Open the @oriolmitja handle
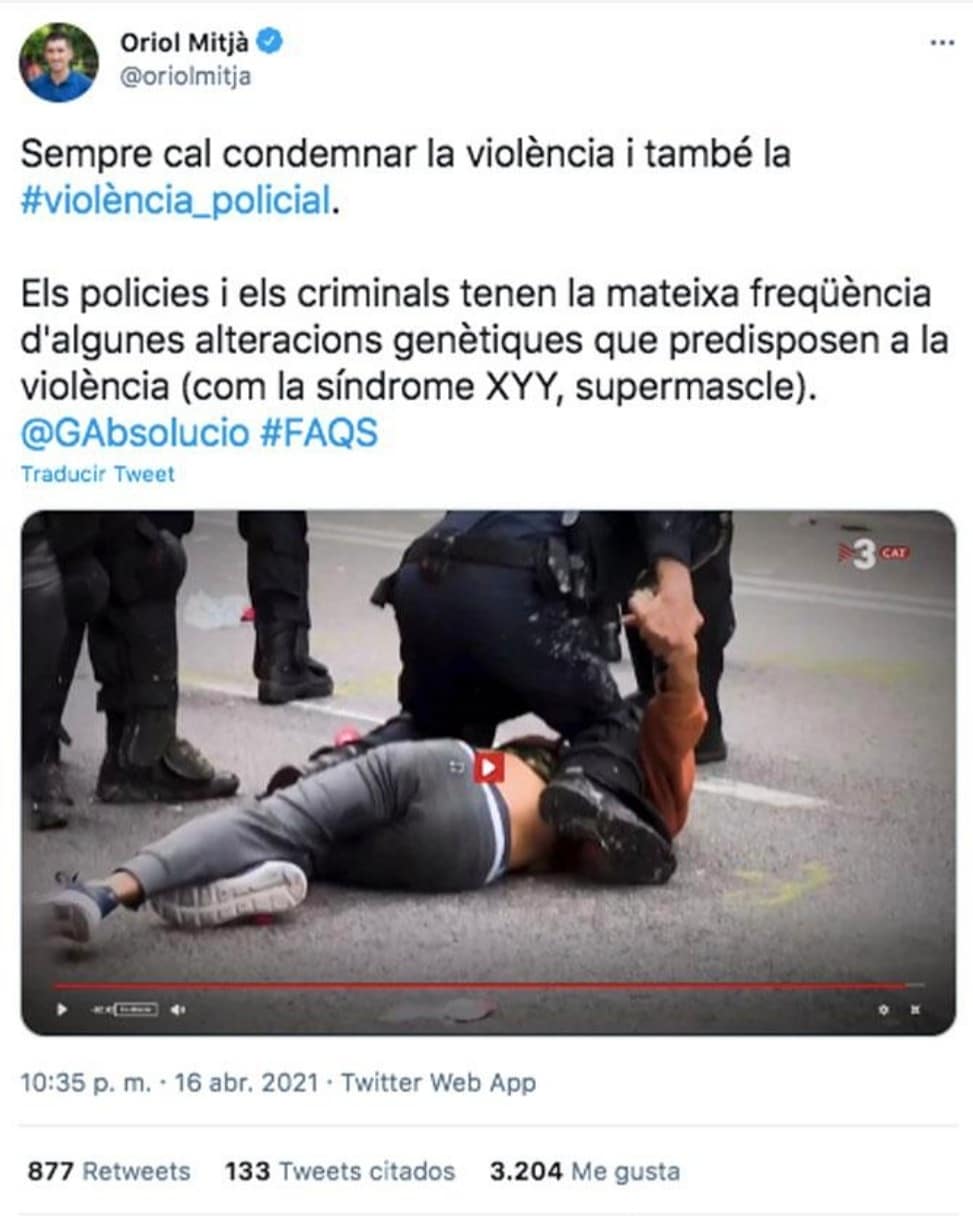This screenshot has height=1216, width=973. [x=185, y=76]
